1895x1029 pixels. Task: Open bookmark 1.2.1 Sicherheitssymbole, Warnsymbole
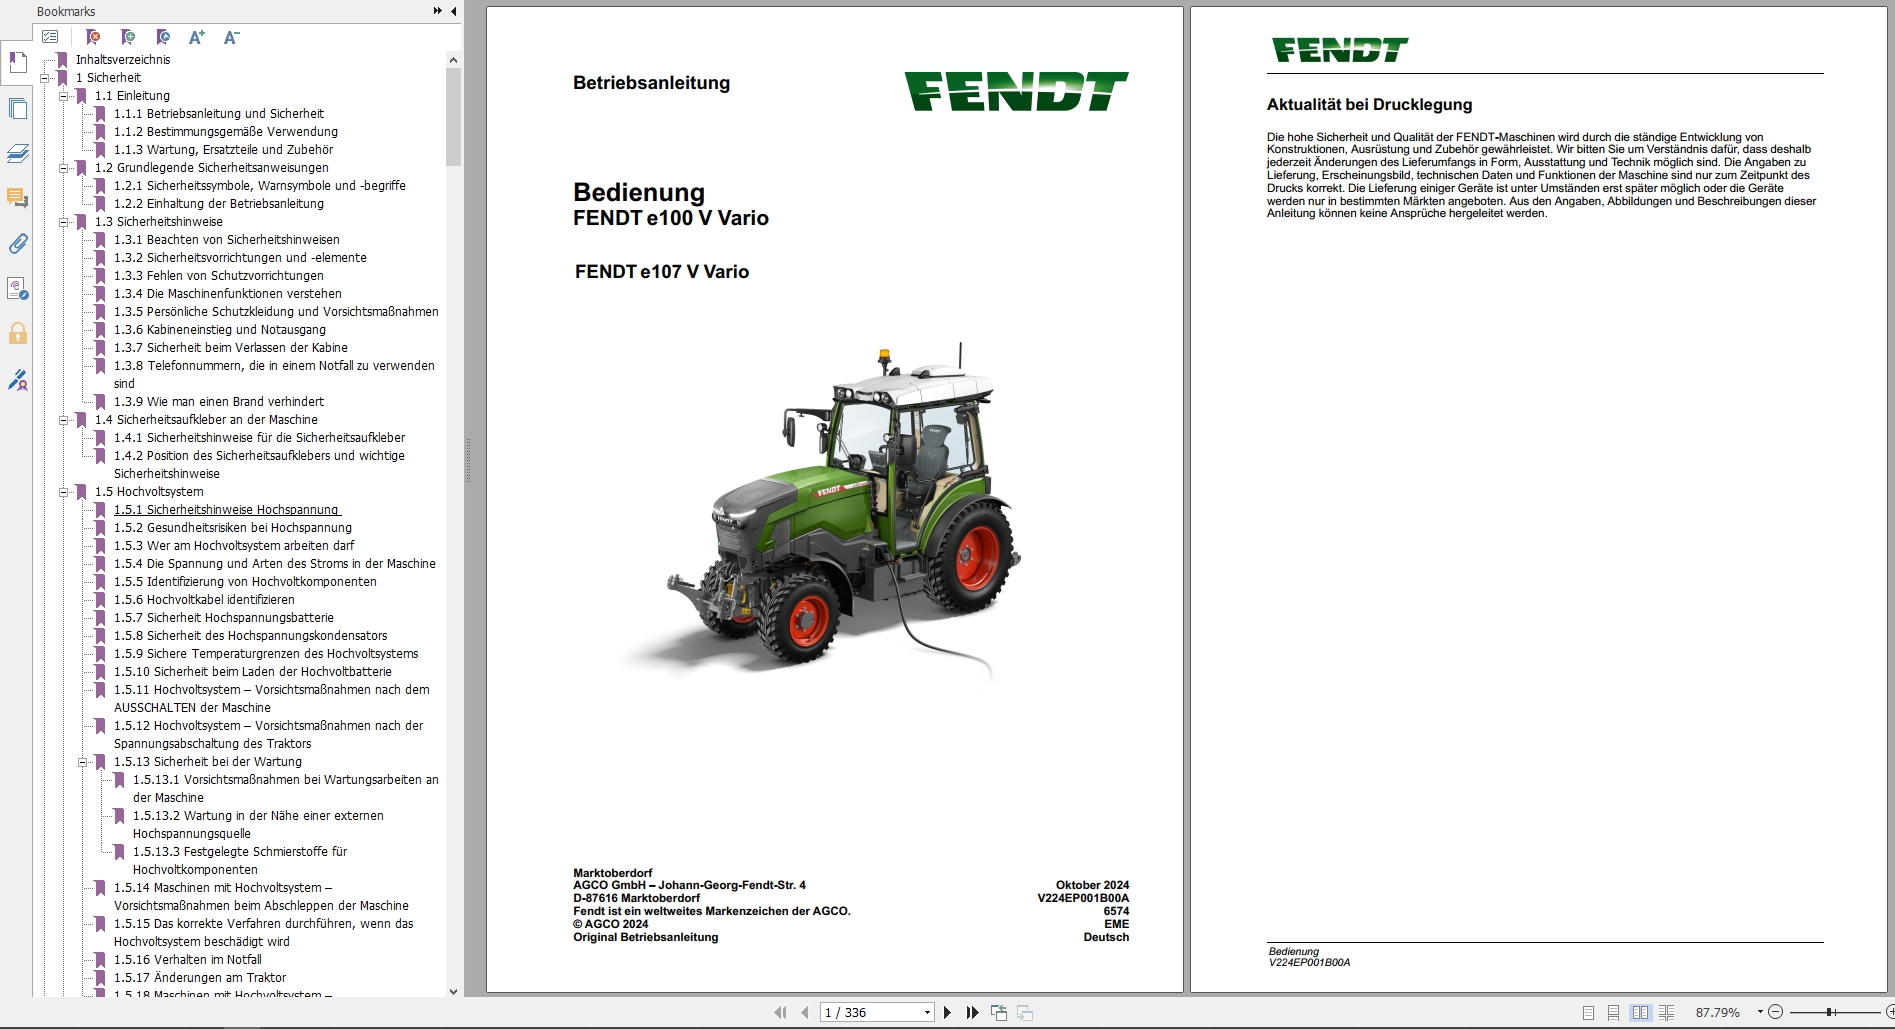click(x=260, y=186)
